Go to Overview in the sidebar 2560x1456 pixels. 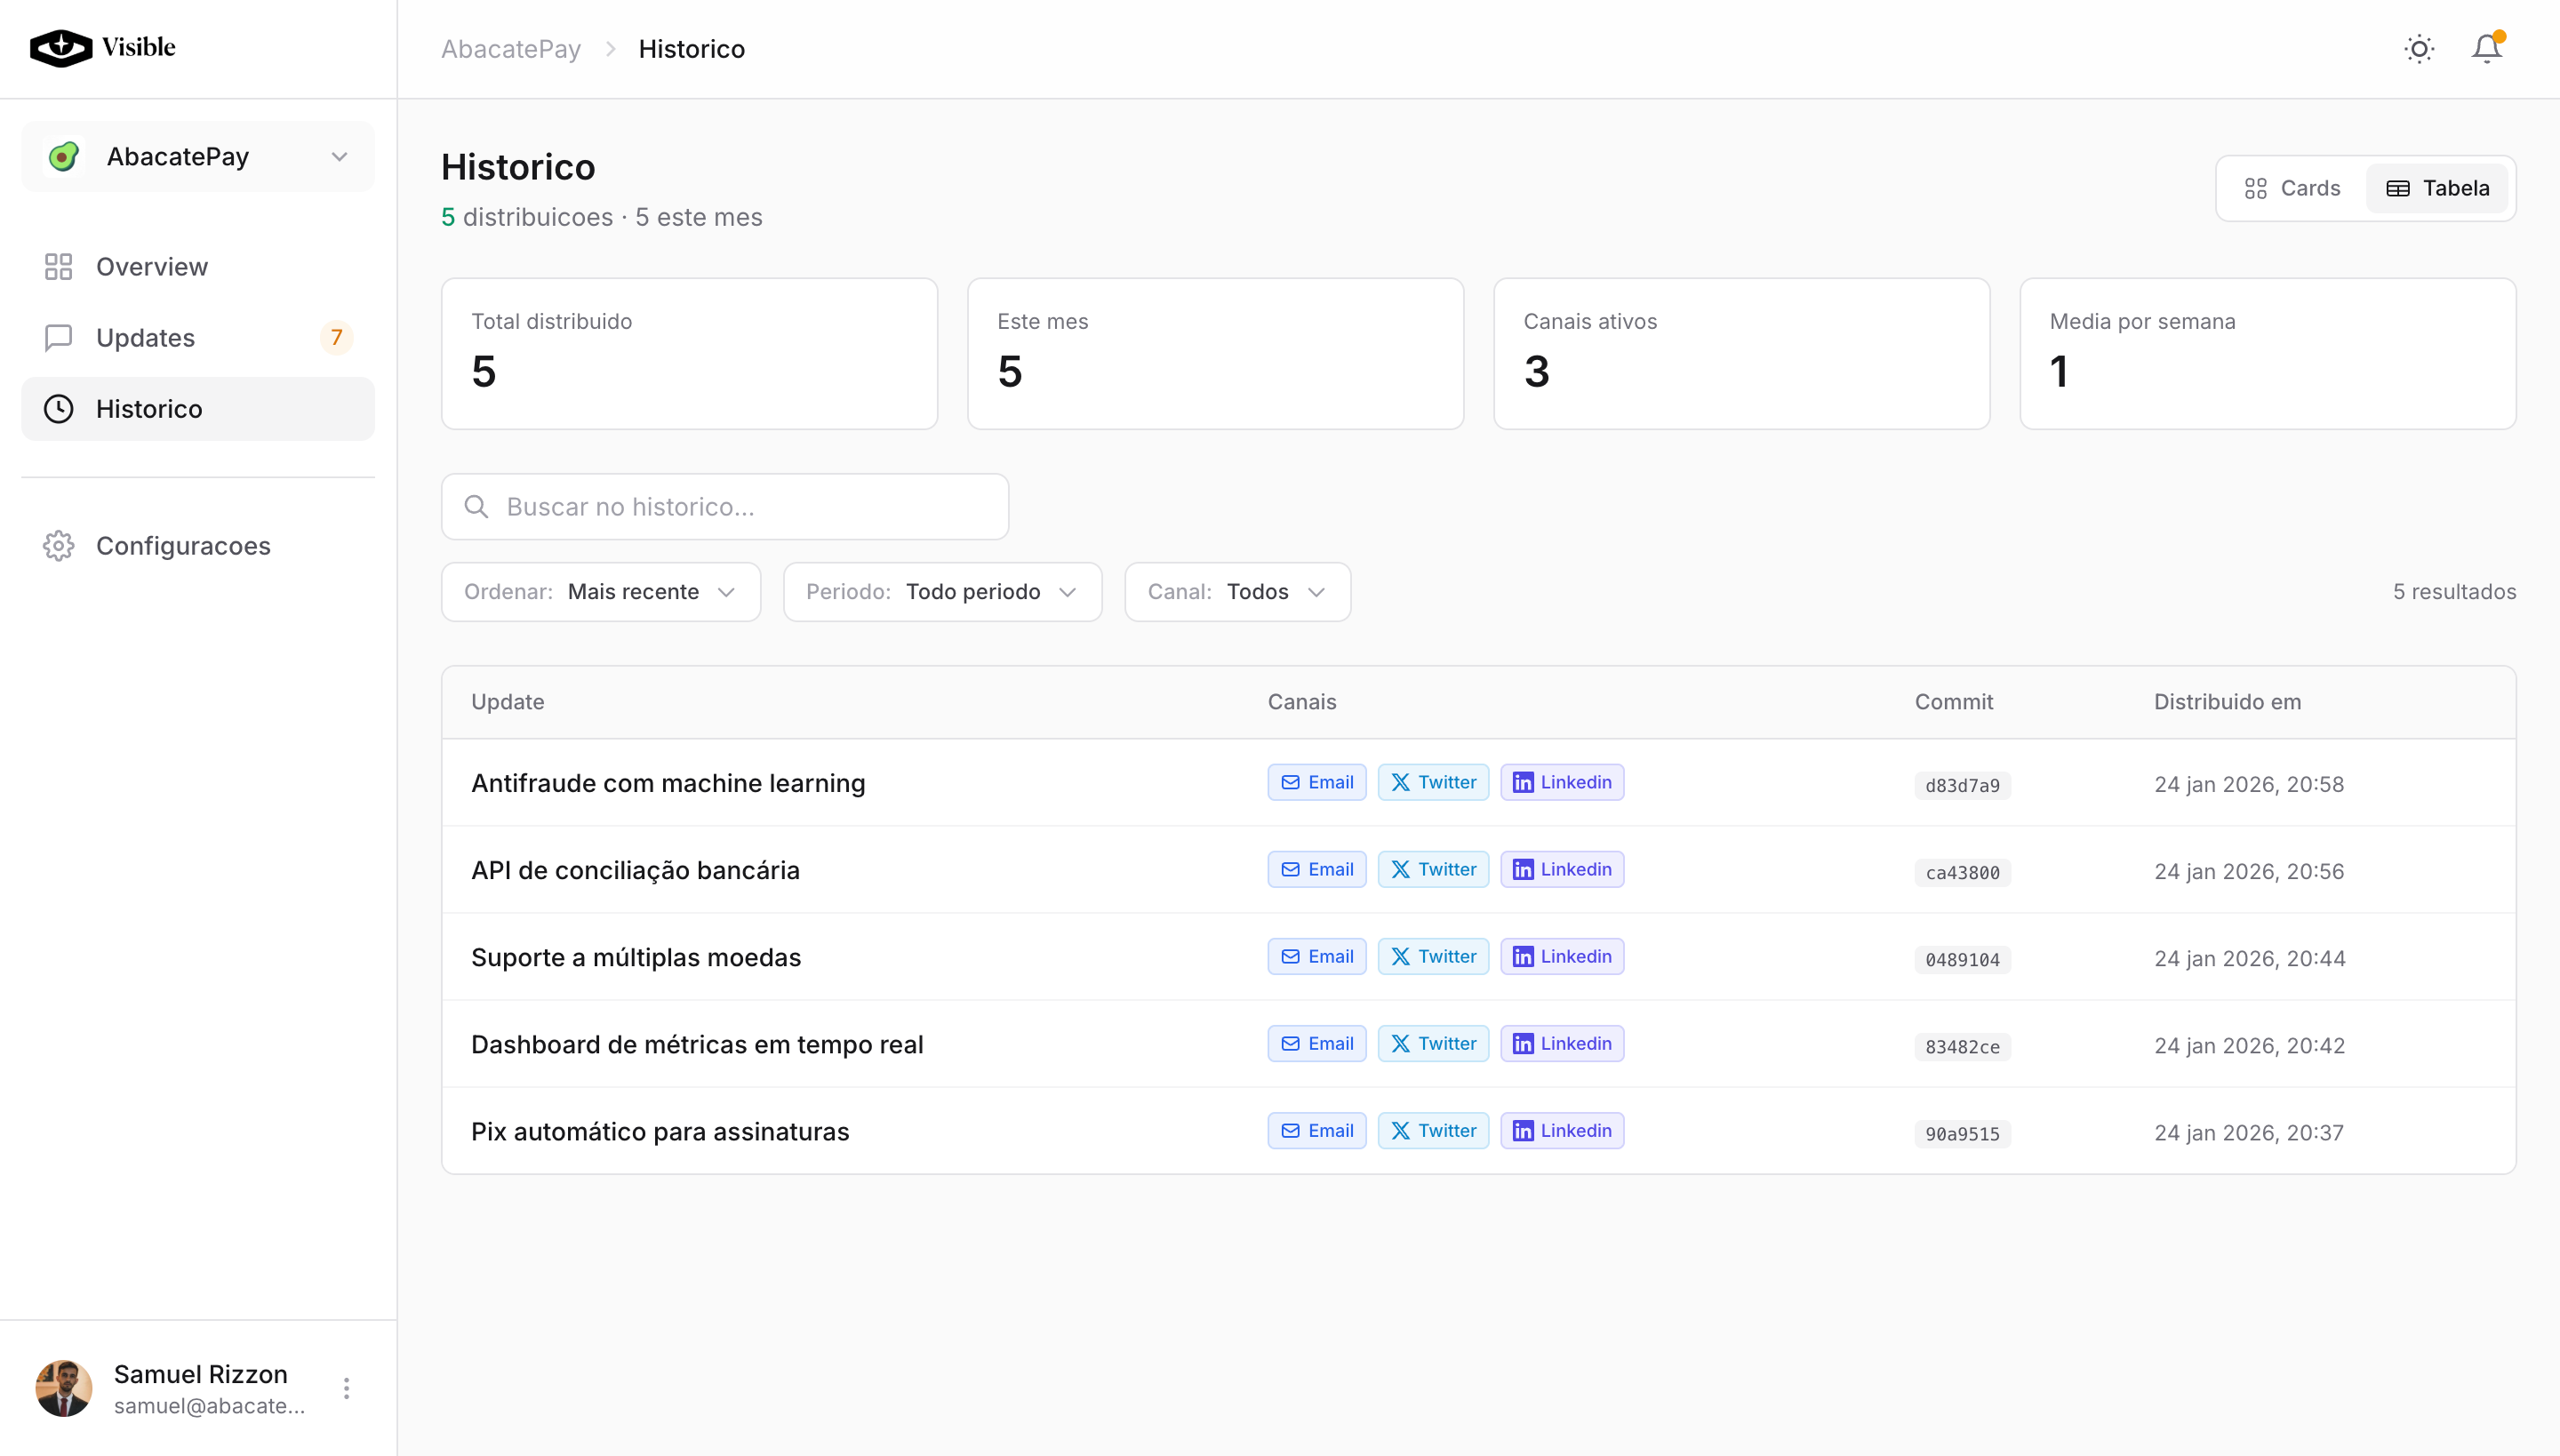pos(152,267)
